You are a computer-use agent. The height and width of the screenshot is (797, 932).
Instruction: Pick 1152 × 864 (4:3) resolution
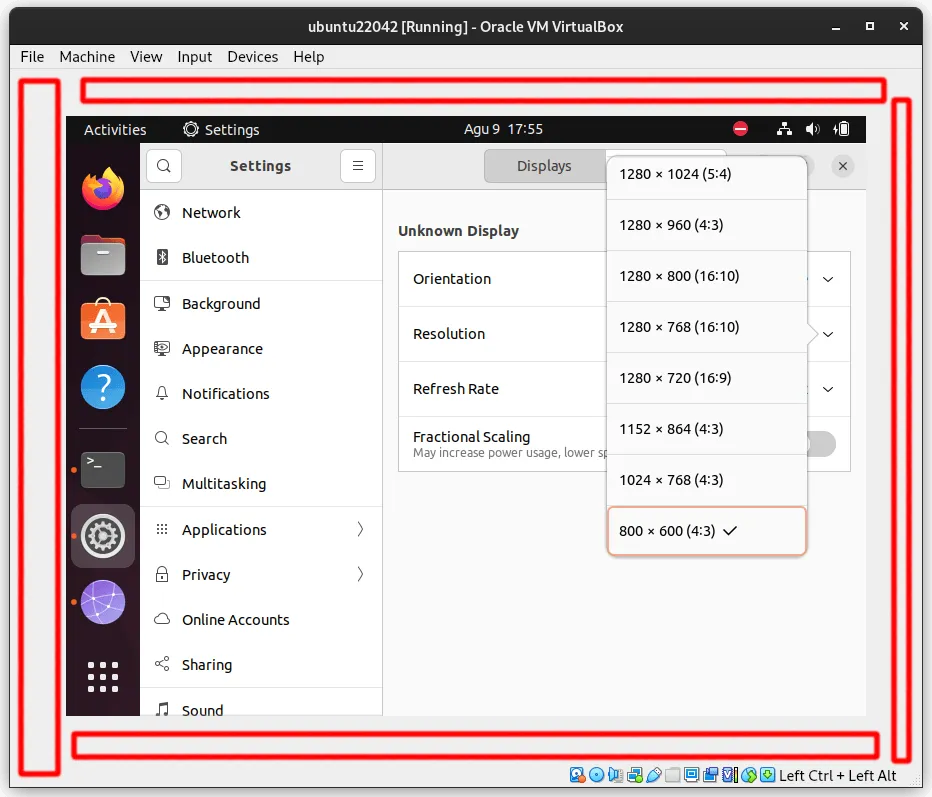click(707, 429)
